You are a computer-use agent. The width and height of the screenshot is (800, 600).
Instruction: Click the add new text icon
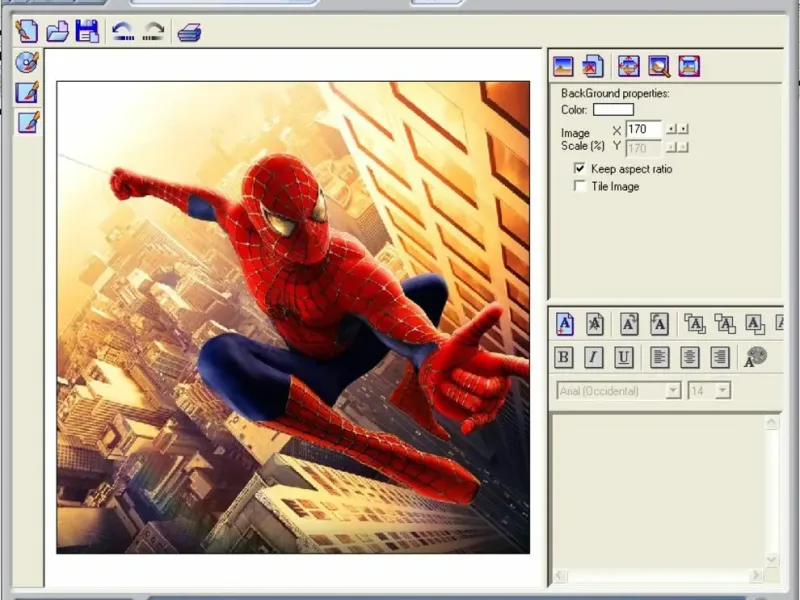click(x=565, y=323)
